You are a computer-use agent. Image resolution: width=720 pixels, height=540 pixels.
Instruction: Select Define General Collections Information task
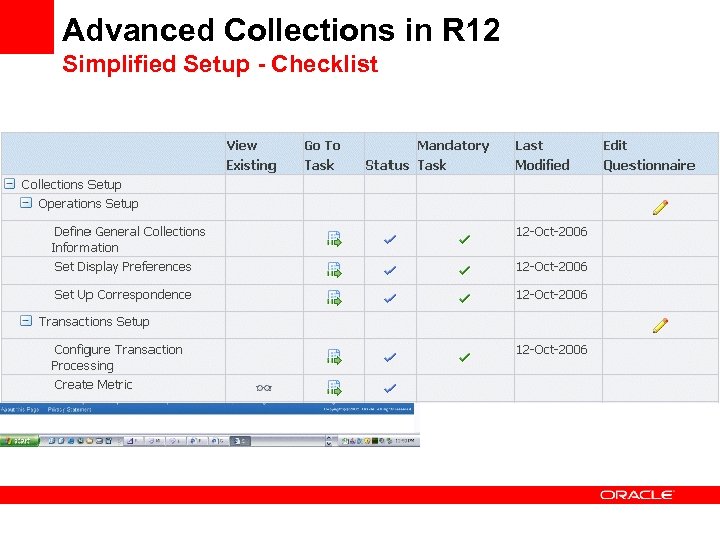pos(128,239)
